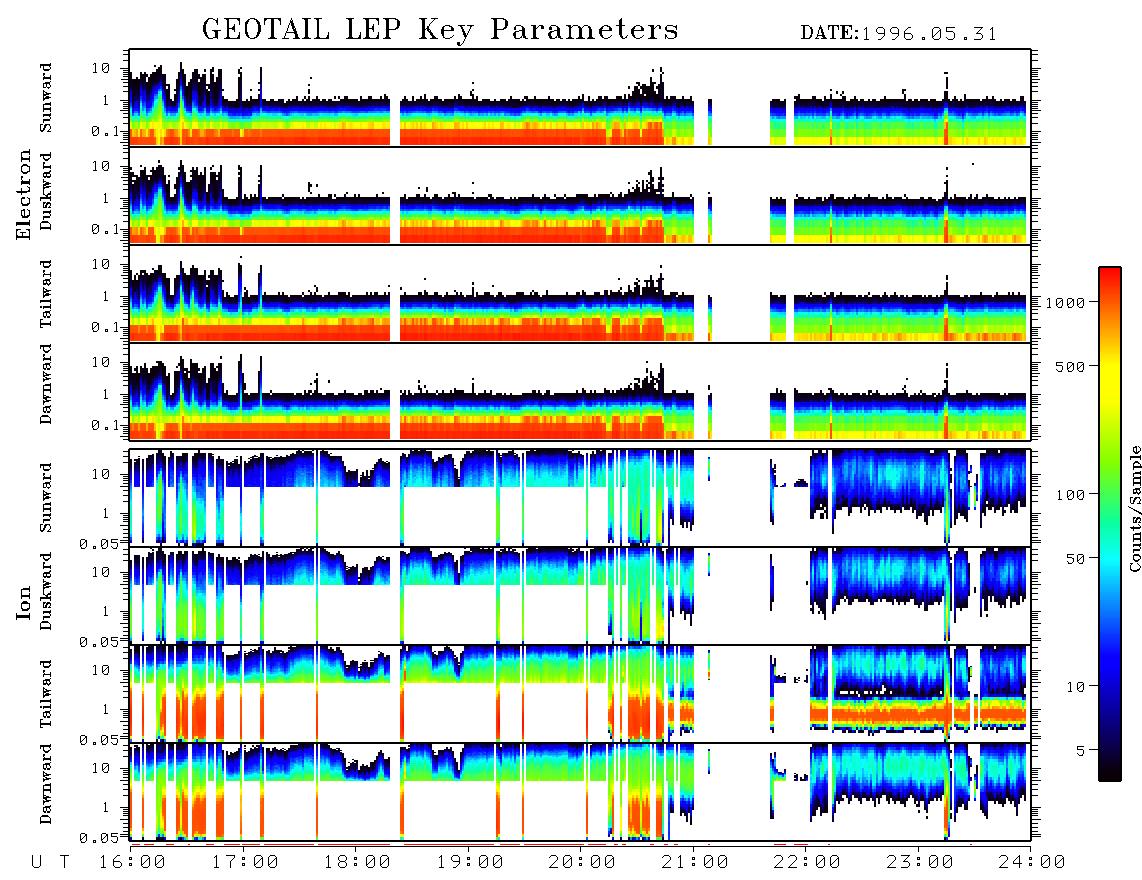Click the Ion Dawnward spectrogram panel

[x=580, y=792]
